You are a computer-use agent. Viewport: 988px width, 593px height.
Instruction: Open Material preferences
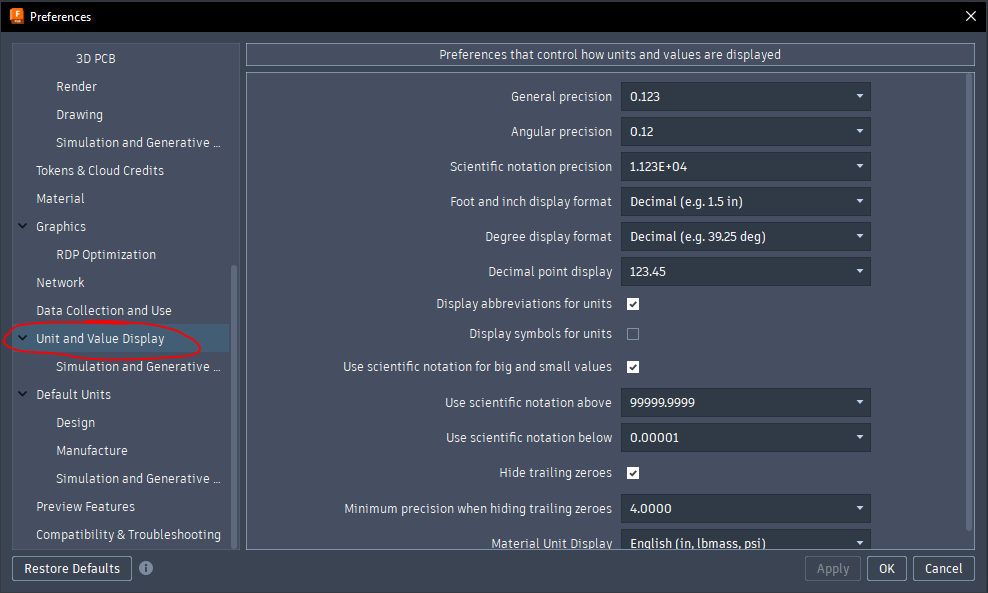click(x=60, y=199)
